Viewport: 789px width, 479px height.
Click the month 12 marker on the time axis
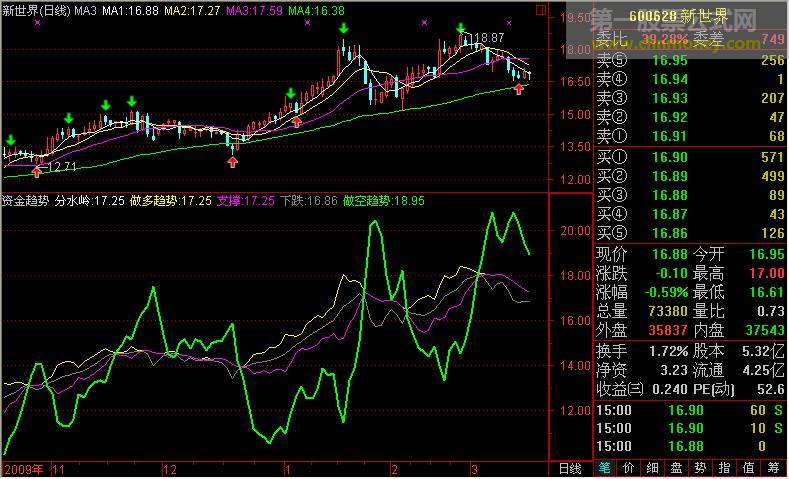click(x=170, y=470)
